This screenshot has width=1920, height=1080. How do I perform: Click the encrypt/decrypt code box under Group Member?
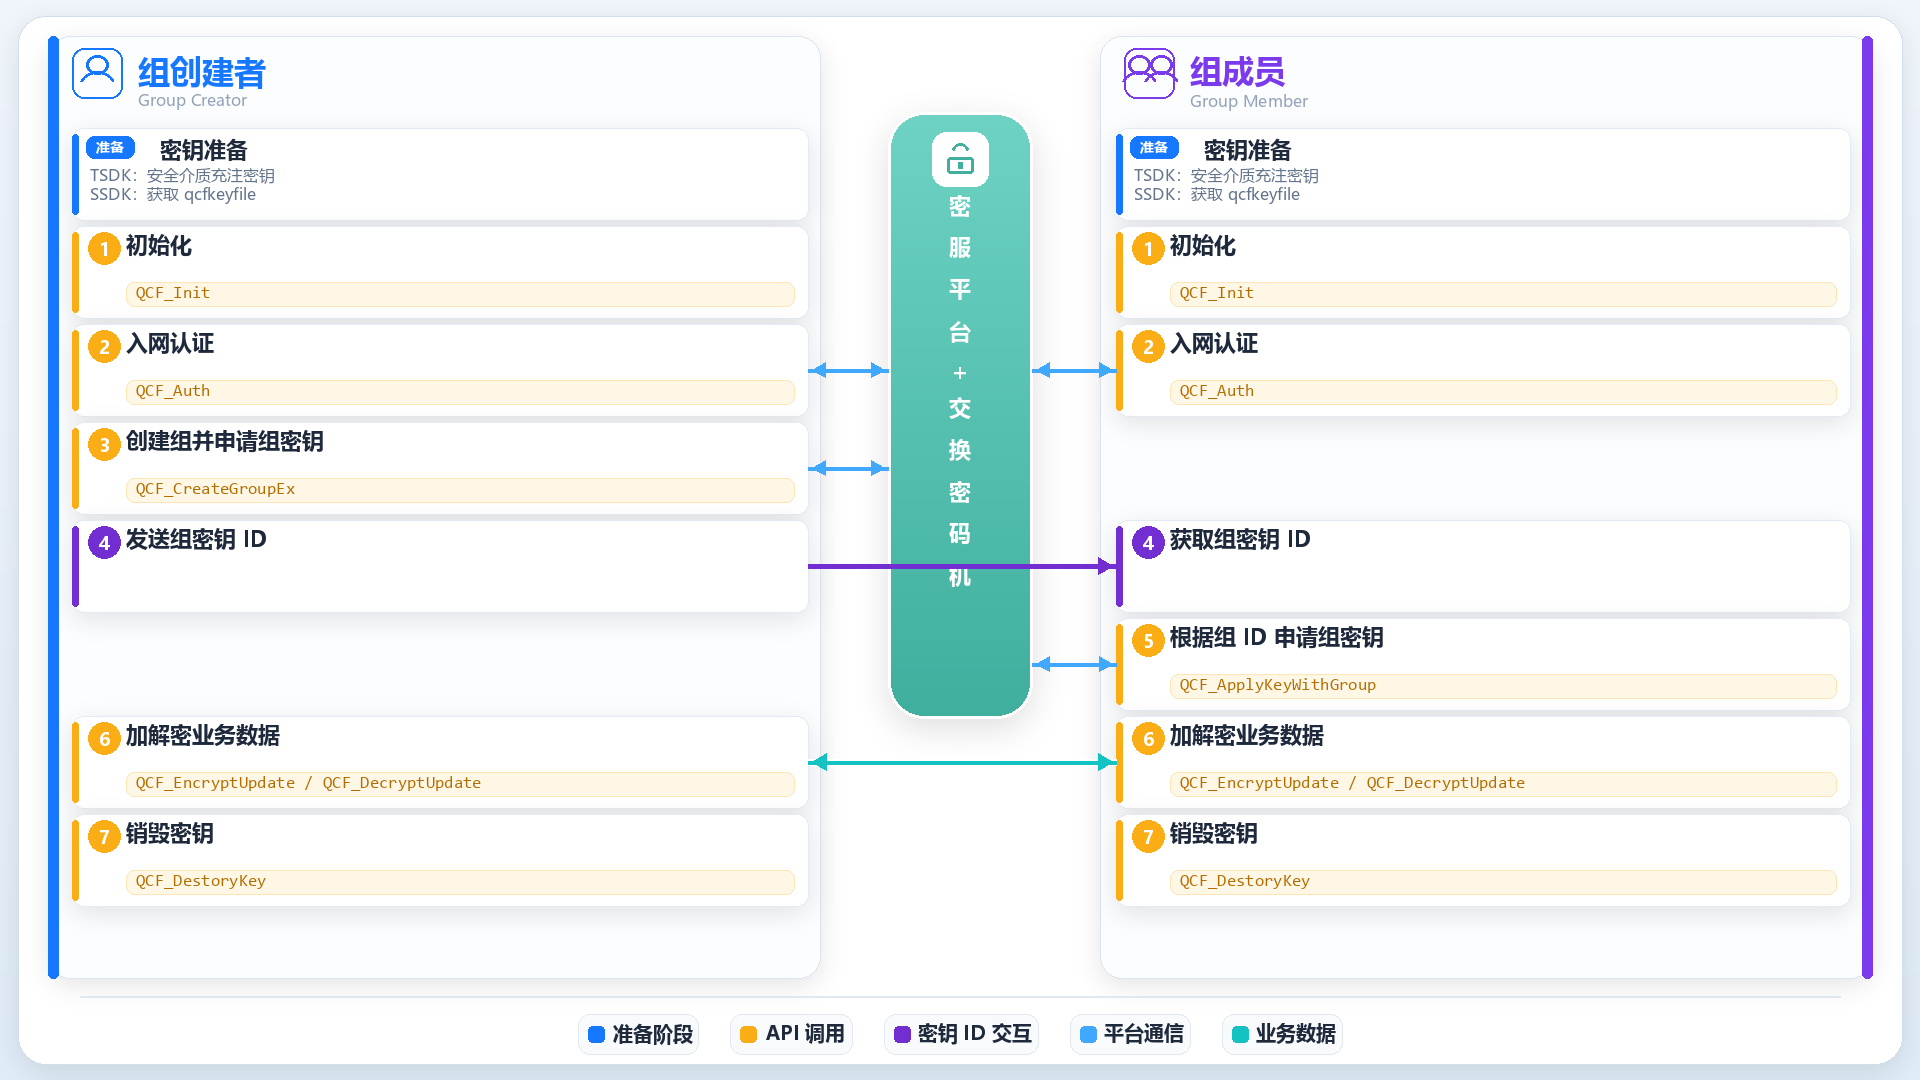(1503, 783)
